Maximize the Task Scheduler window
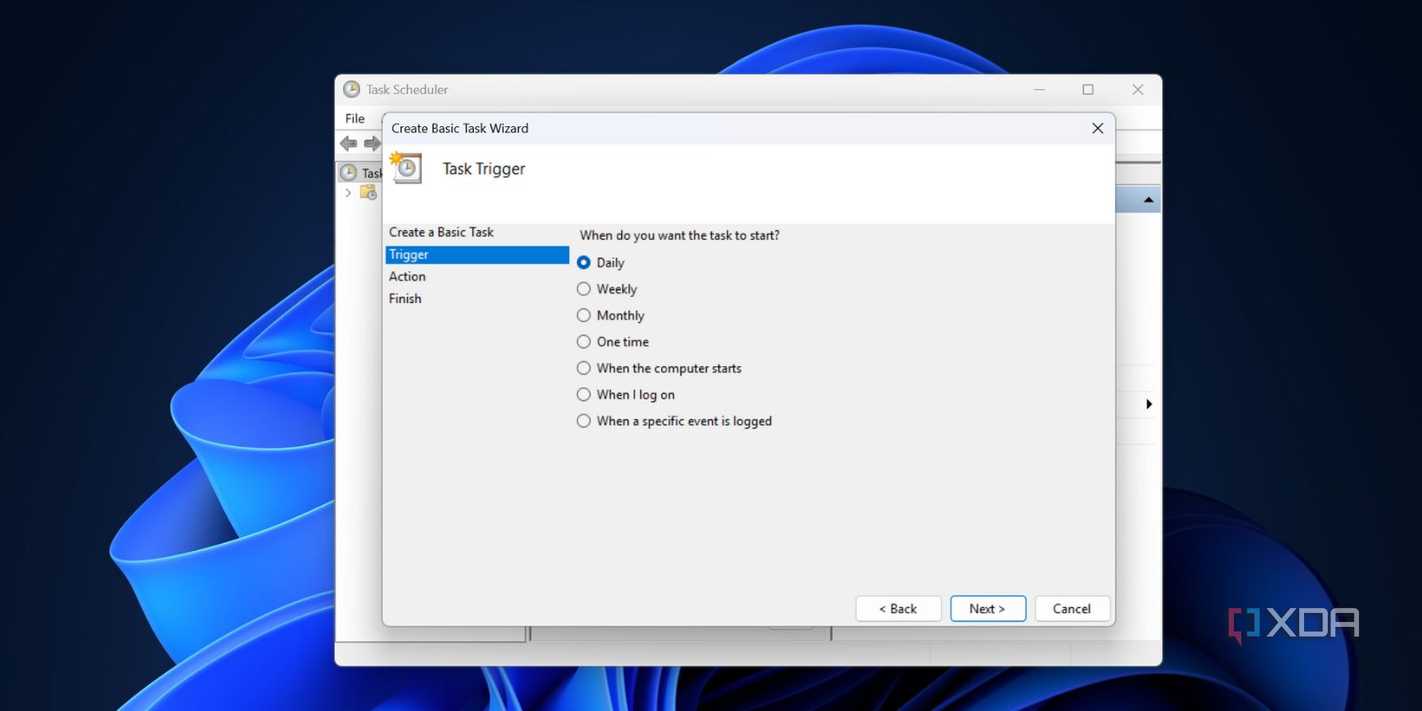This screenshot has width=1422, height=711. point(1088,89)
